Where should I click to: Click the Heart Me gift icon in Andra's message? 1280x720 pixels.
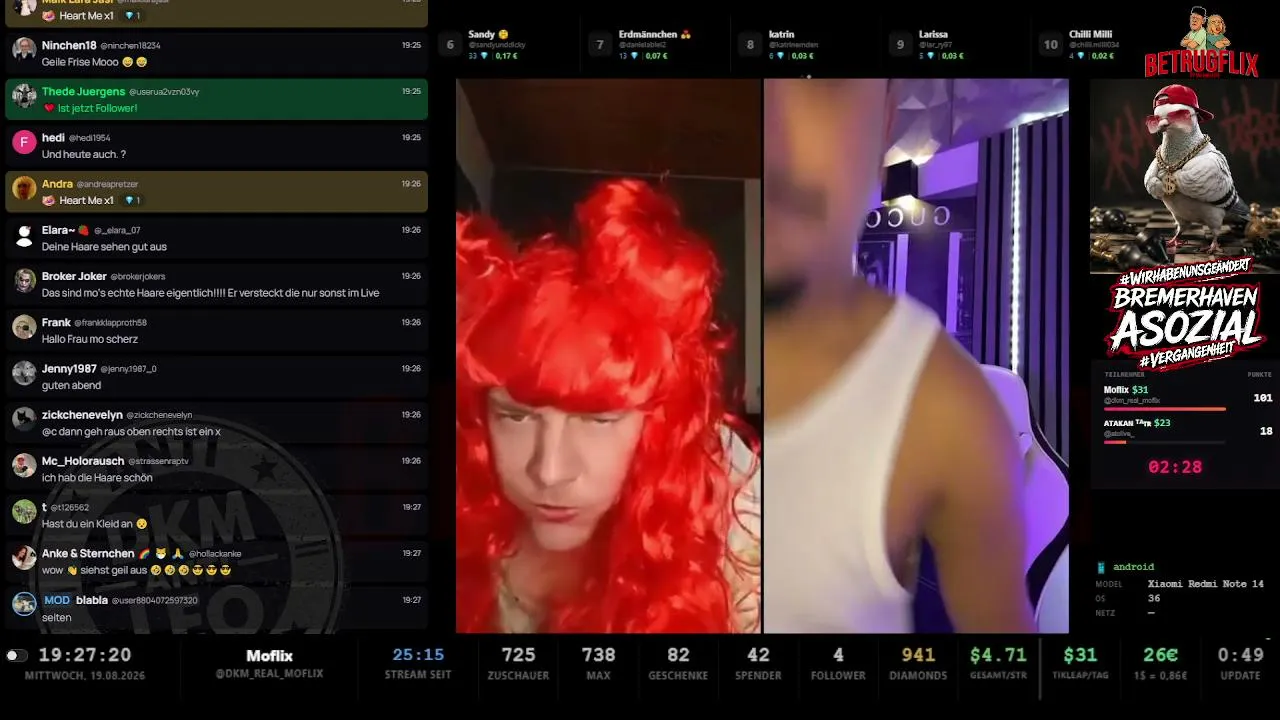(x=48, y=200)
